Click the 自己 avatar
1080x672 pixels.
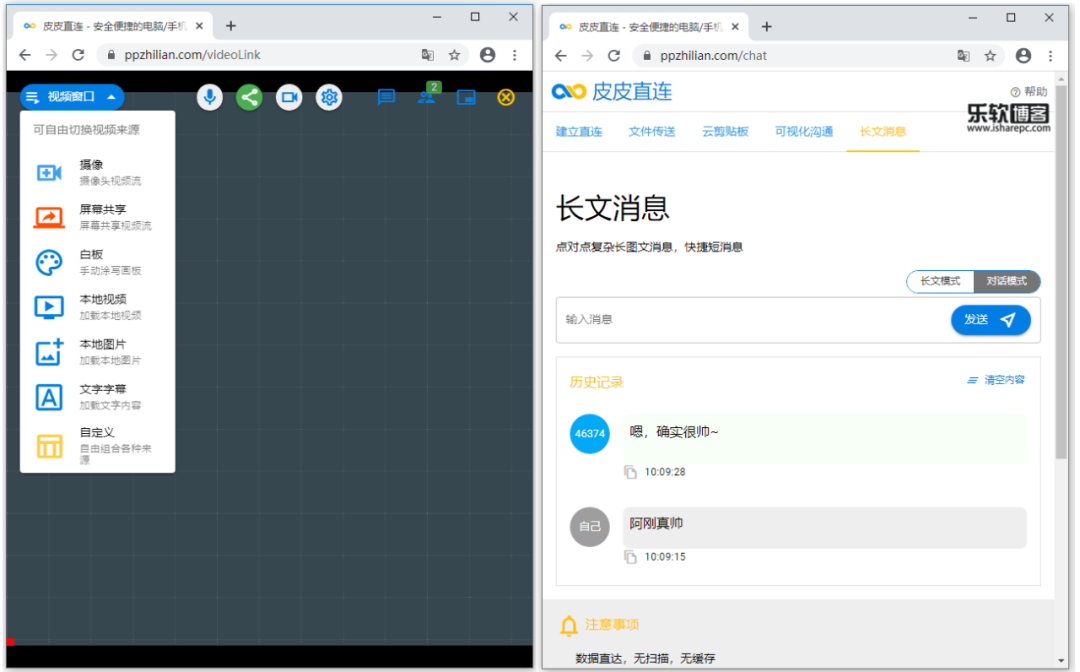[x=590, y=527]
